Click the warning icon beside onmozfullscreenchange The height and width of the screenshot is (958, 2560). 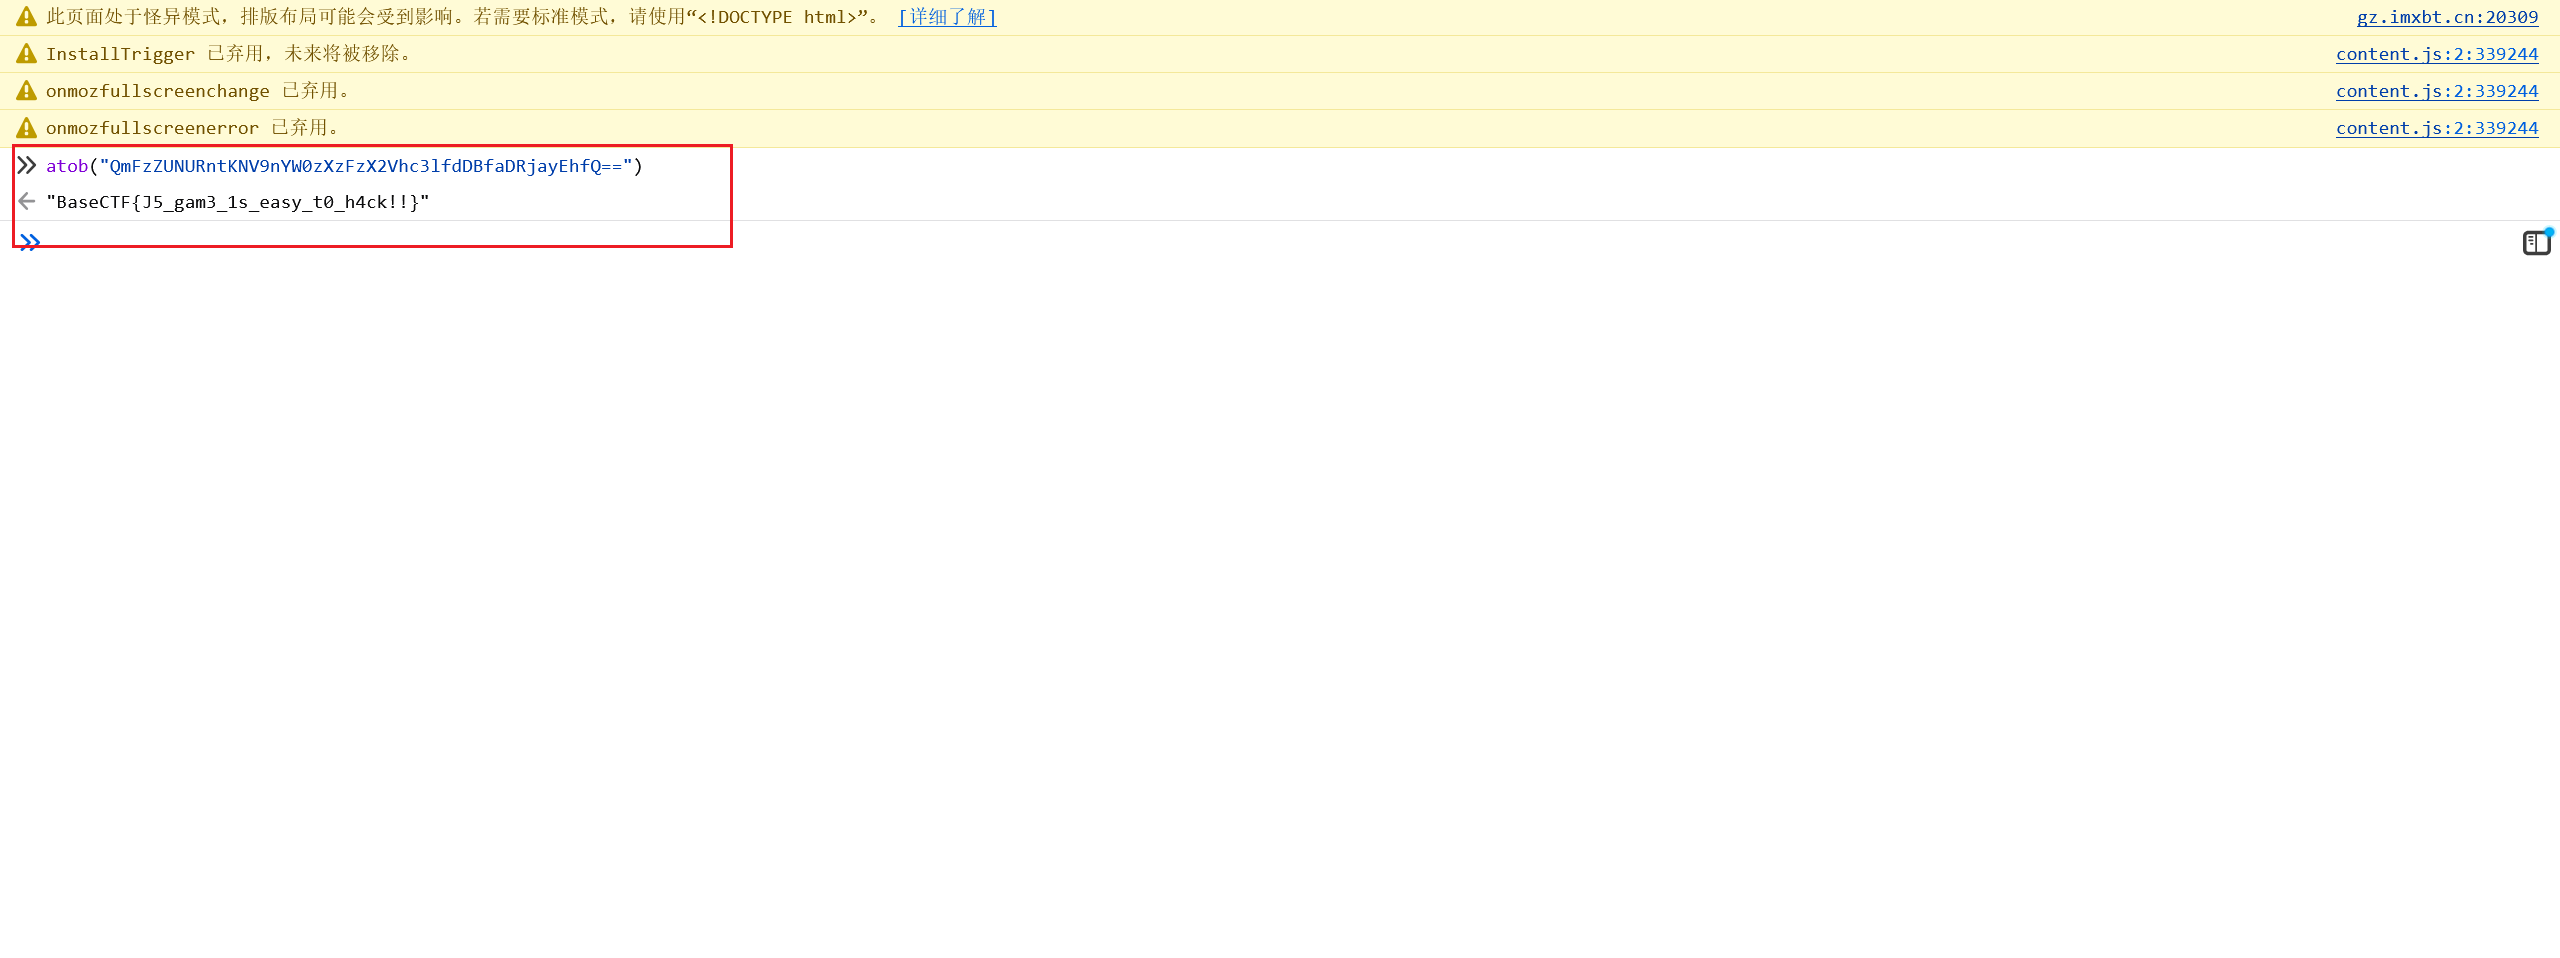24,90
